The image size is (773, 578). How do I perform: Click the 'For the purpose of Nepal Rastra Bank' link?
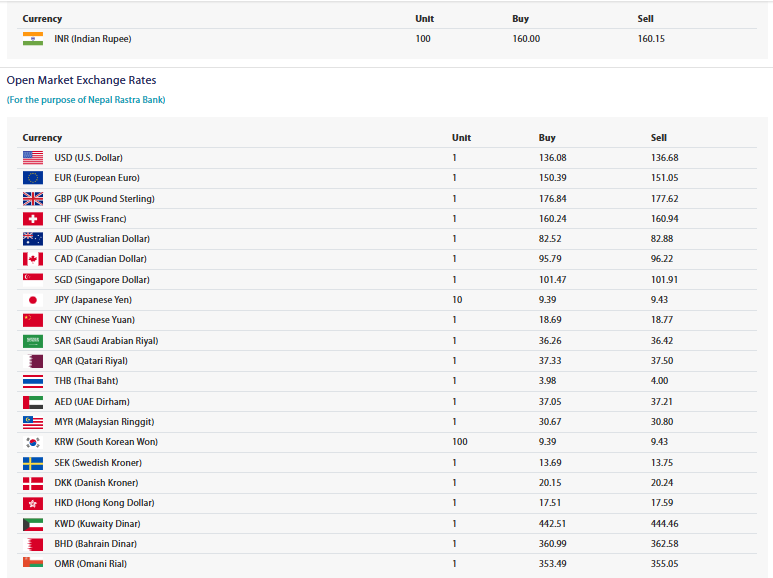click(x=86, y=100)
